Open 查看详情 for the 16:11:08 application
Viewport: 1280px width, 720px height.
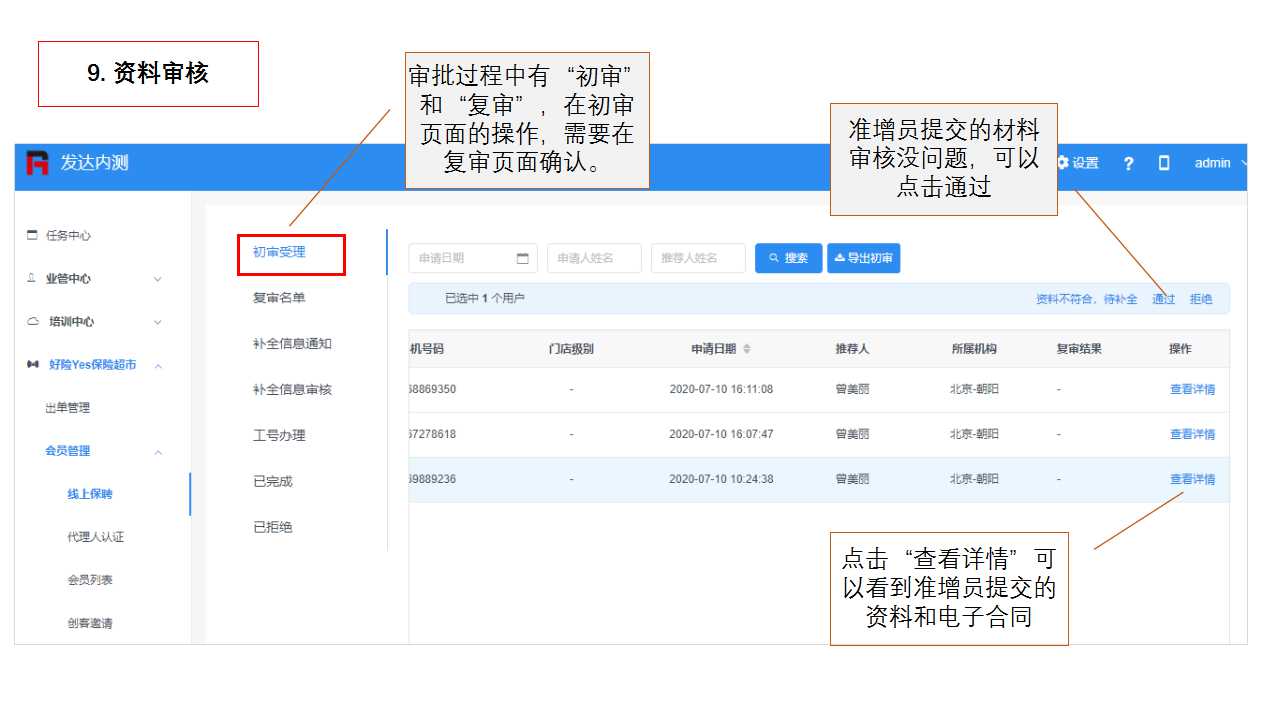(1192, 389)
